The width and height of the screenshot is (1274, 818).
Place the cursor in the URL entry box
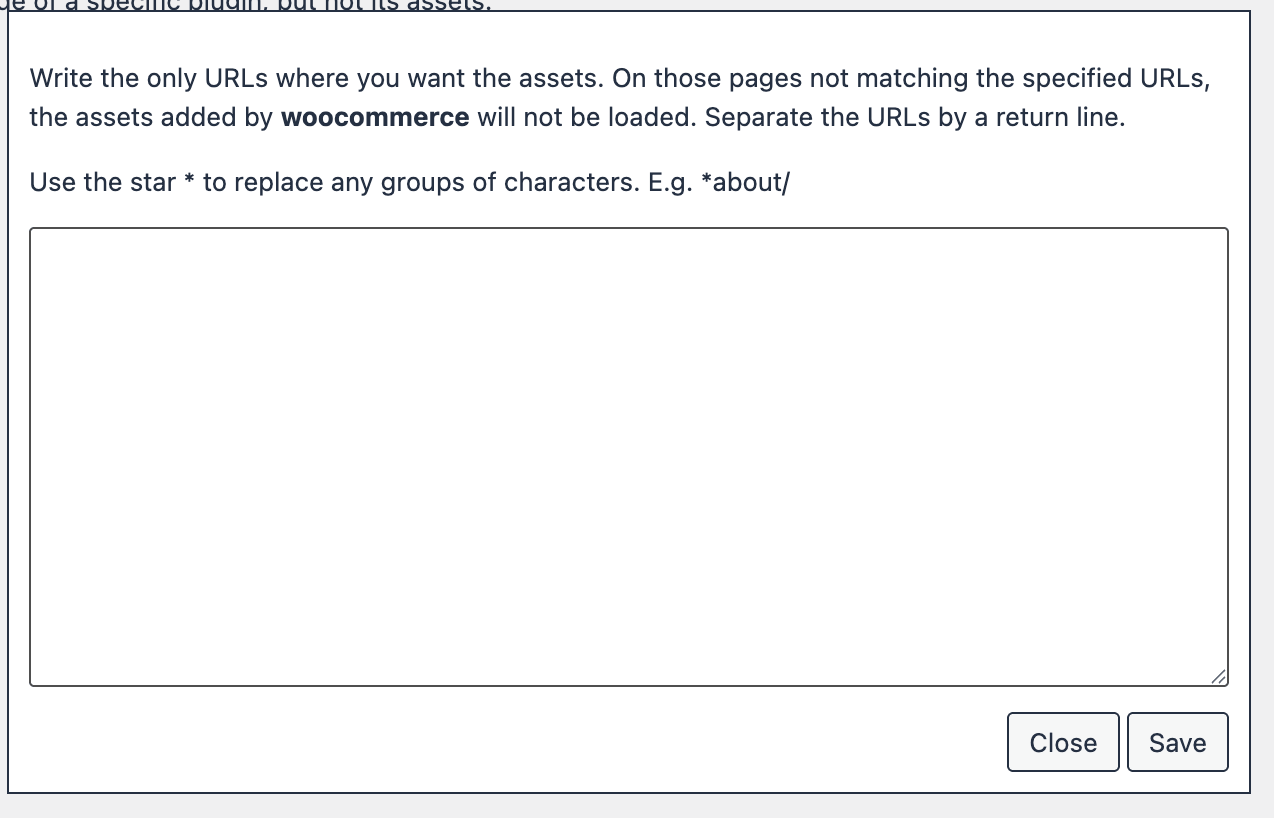click(x=628, y=455)
